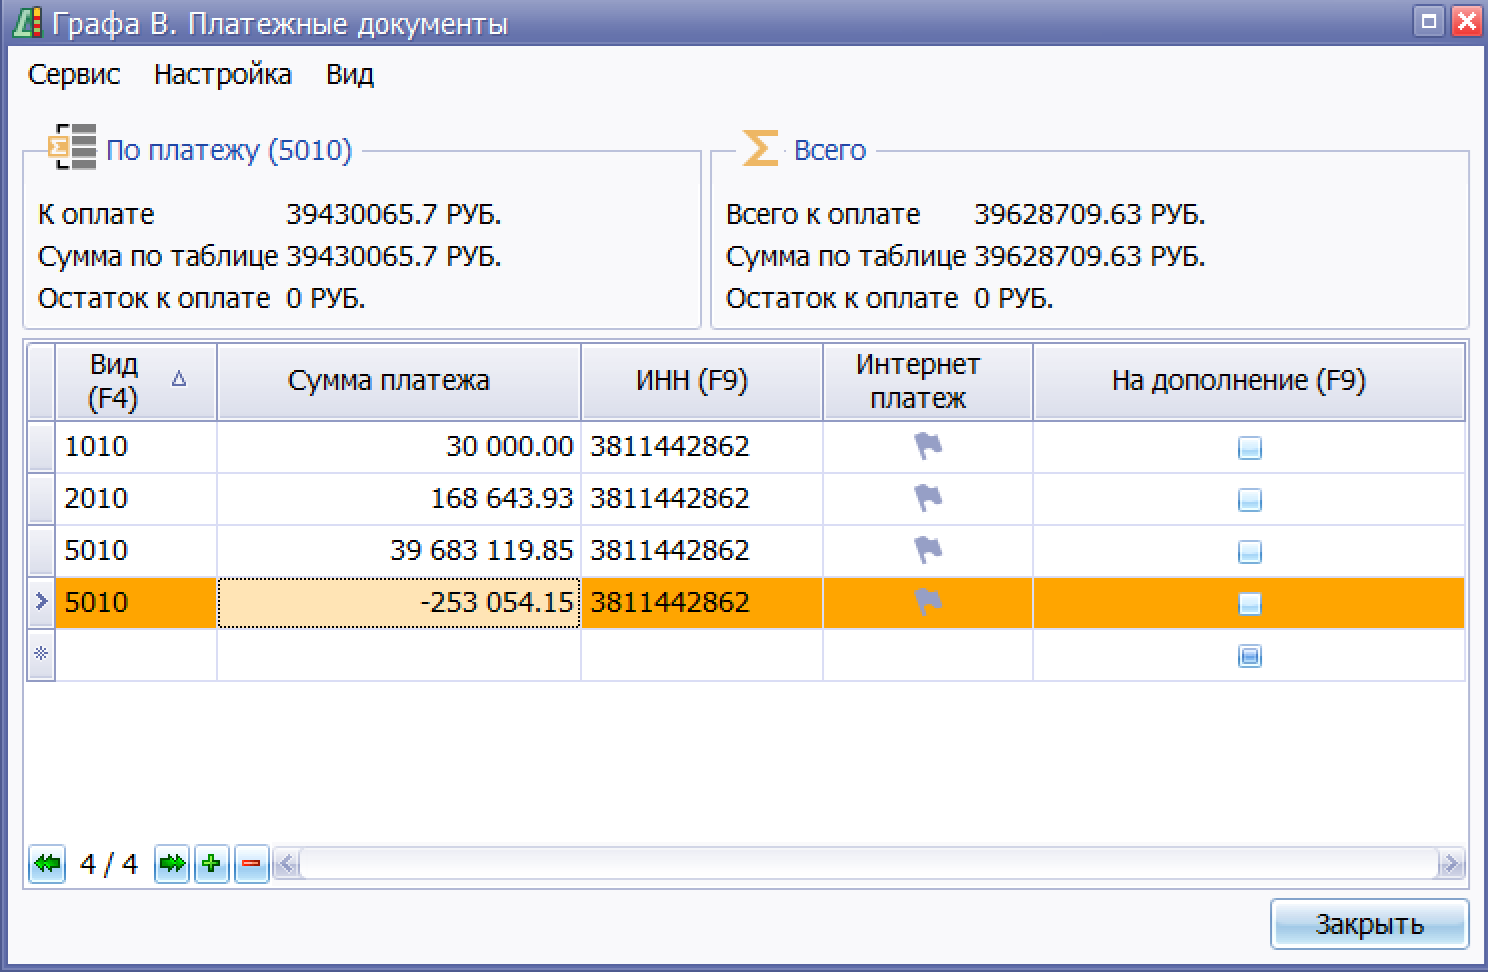Delete current row with red minus button
The width and height of the screenshot is (1488, 972).
251,863
